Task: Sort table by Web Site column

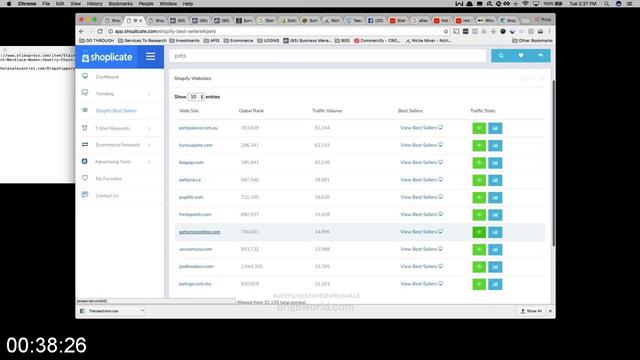Action: pyautogui.click(x=189, y=111)
